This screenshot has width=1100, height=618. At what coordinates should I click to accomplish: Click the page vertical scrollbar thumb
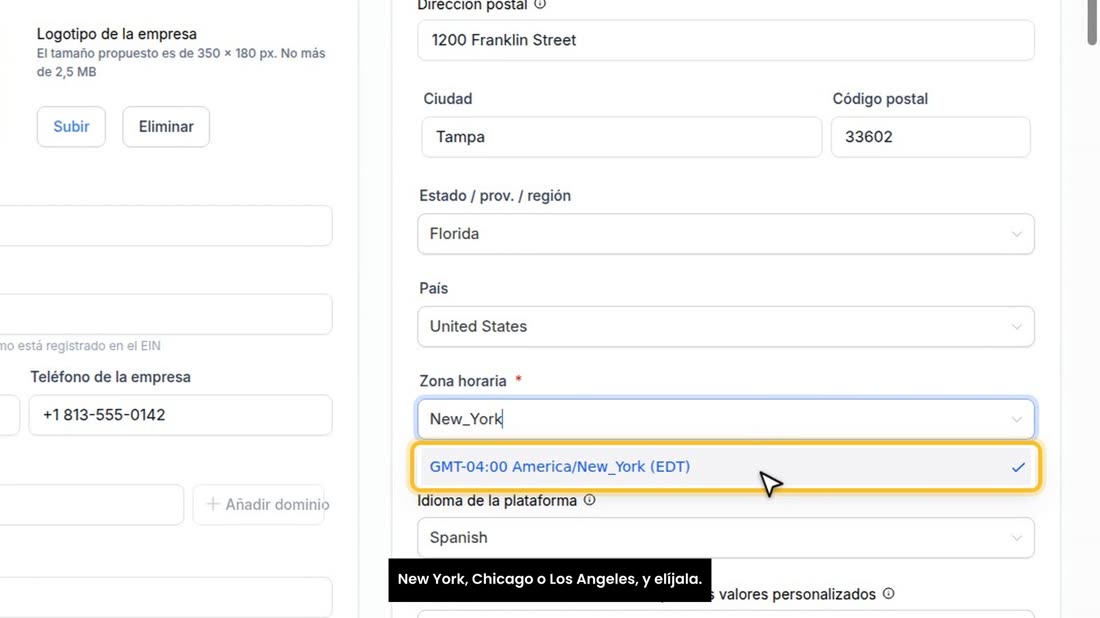click(x=1093, y=21)
